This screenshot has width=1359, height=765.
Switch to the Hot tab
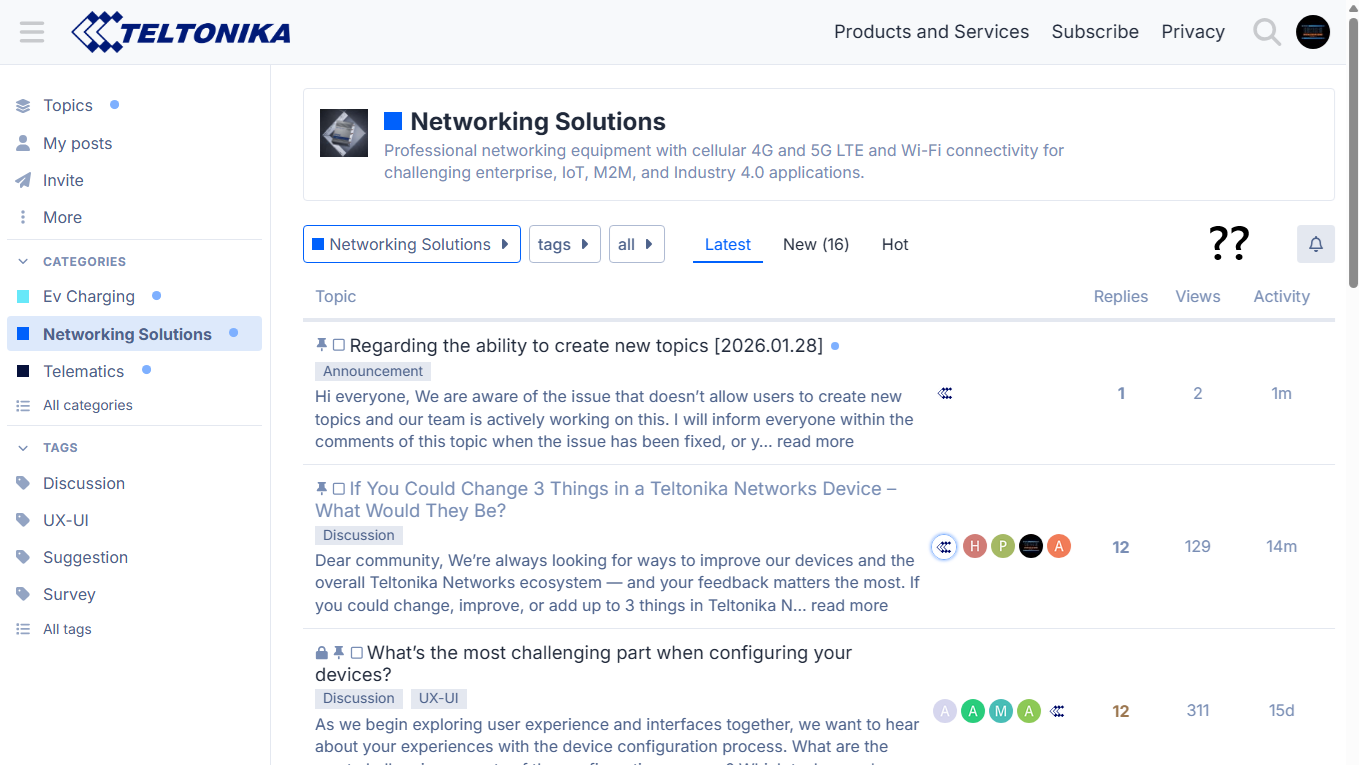pos(894,244)
